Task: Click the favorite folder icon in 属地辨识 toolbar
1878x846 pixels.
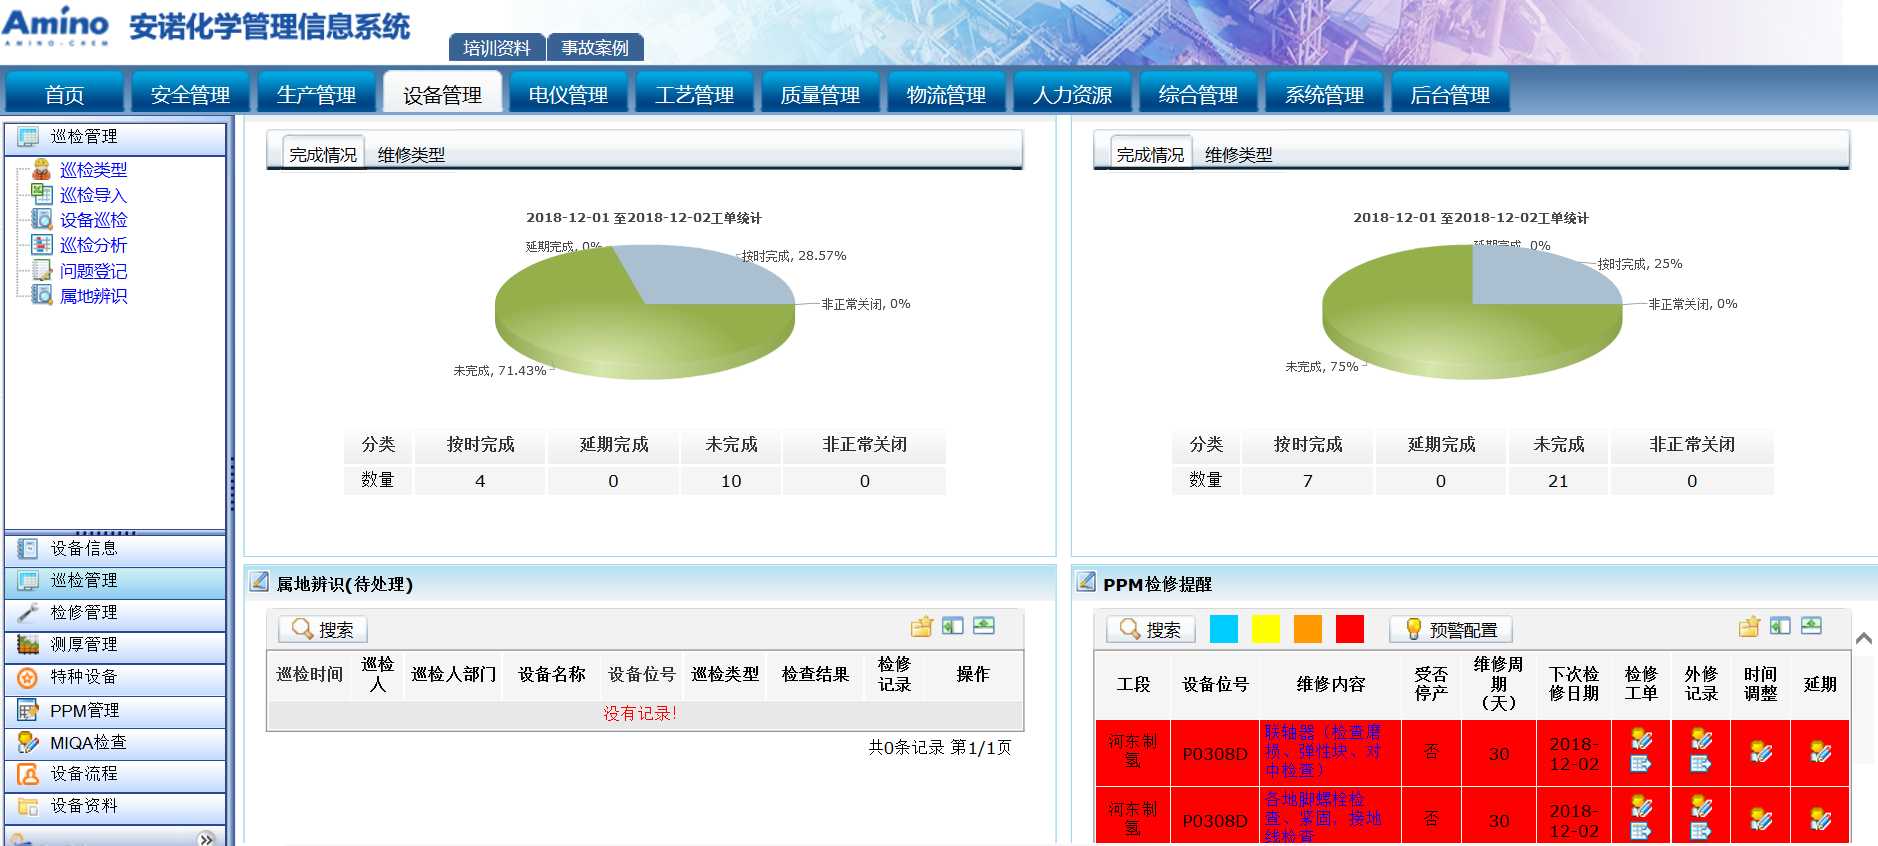Action: coord(922,627)
